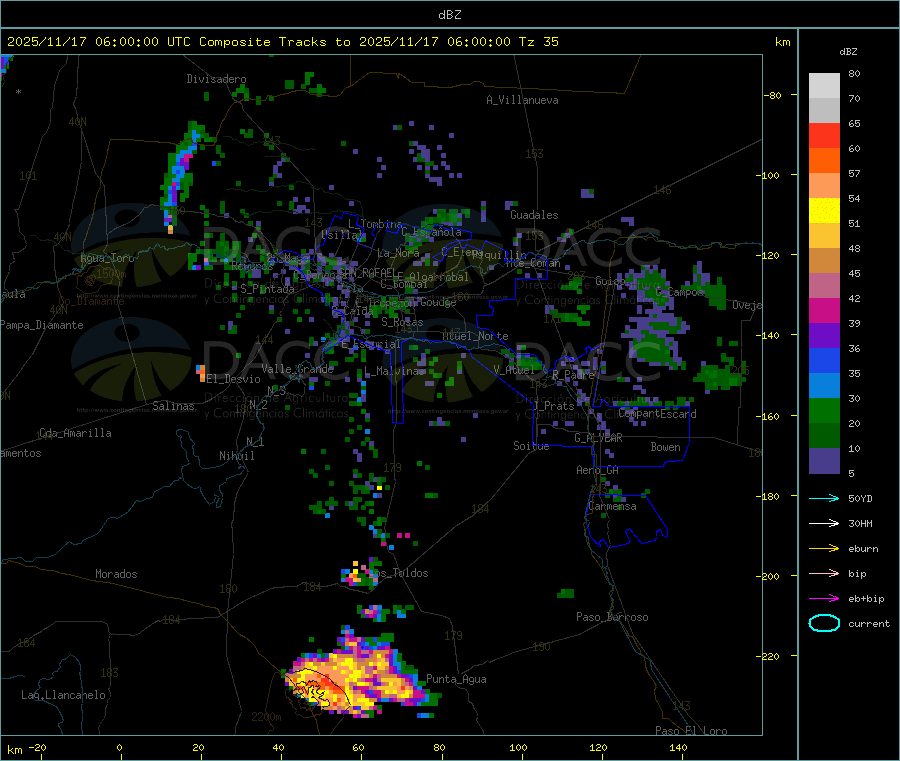Click the 'Punta_Agua' map label
900x761 pixels.
tap(456, 679)
